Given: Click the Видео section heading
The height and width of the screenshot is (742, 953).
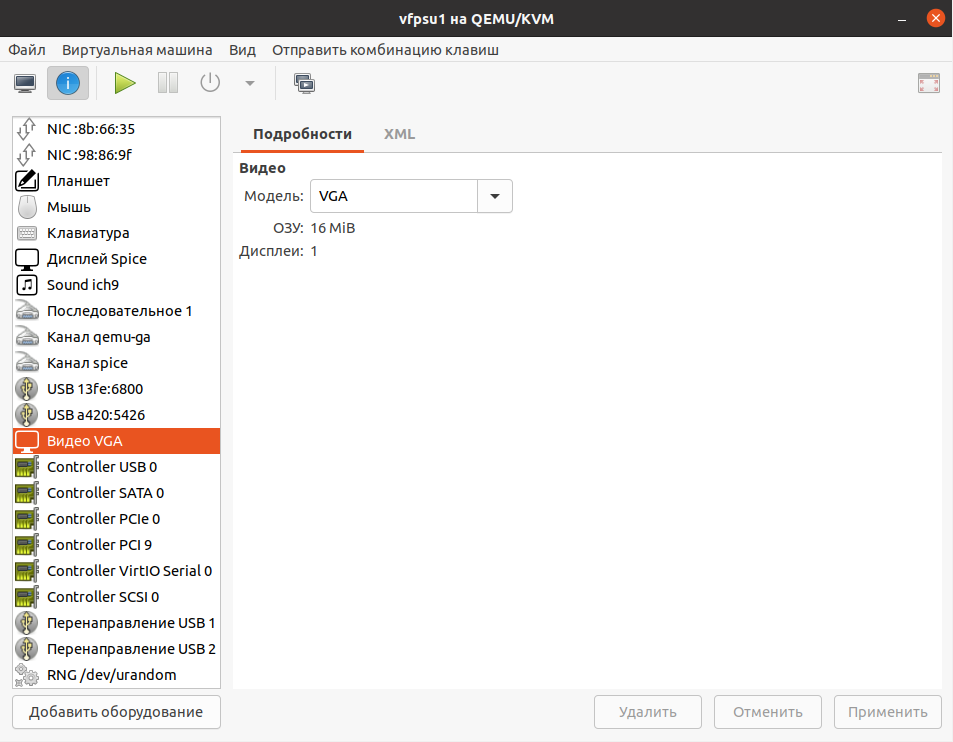Looking at the screenshot, I should pos(263,168).
